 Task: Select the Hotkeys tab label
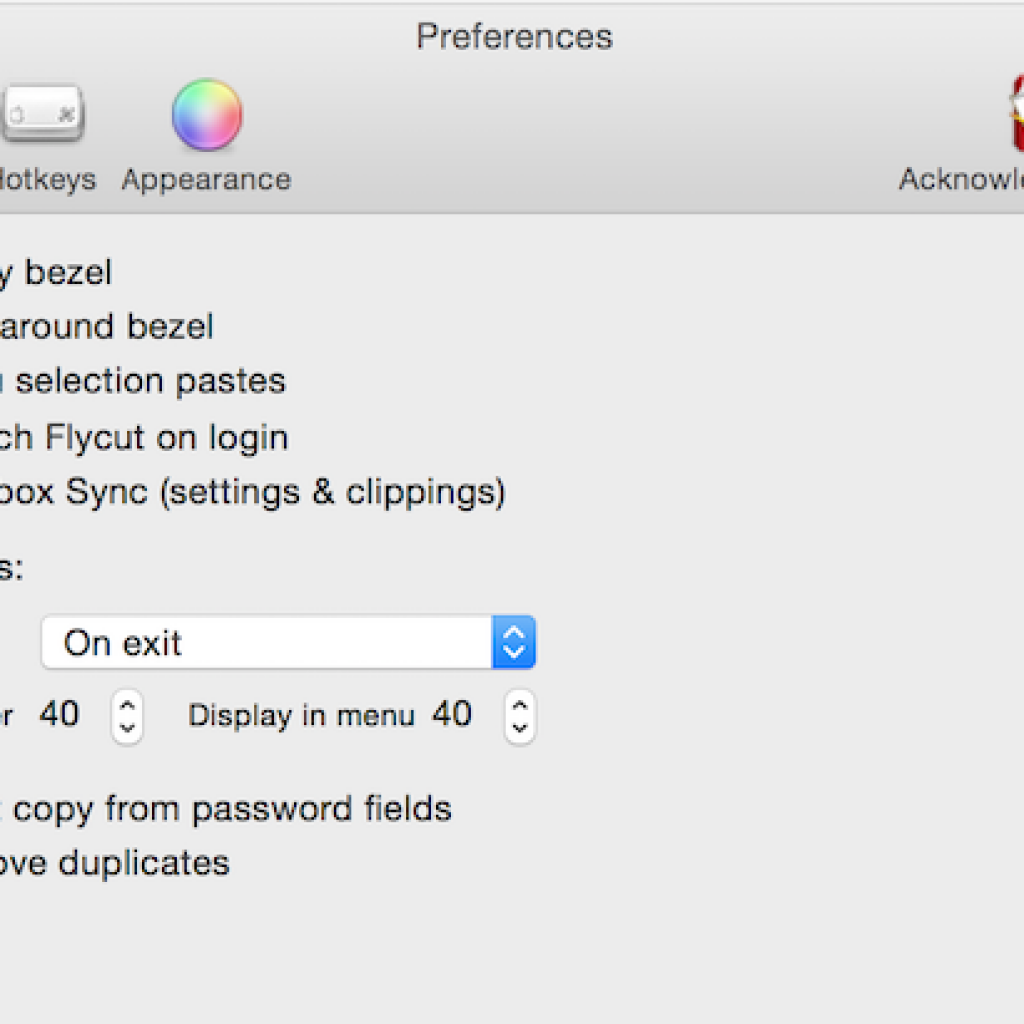click(x=48, y=180)
